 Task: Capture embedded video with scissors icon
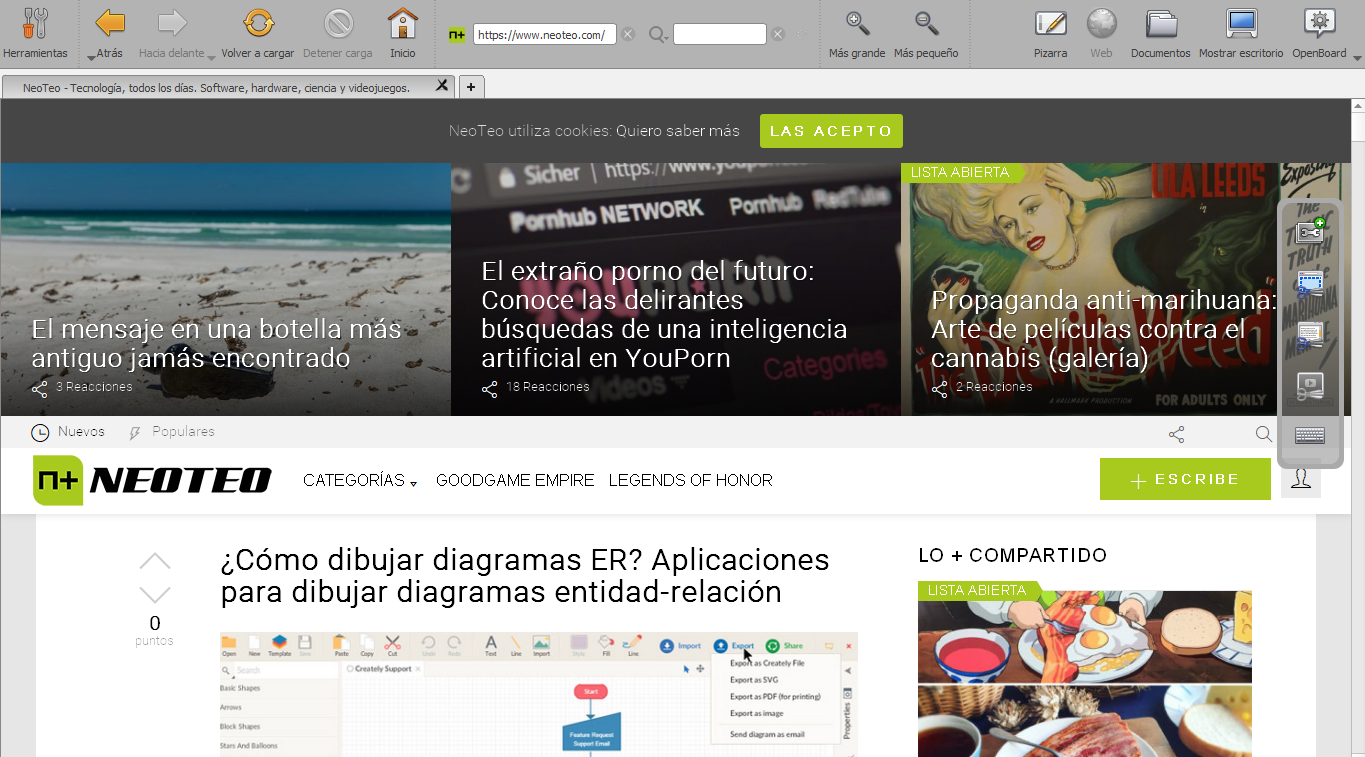pyautogui.click(x=1310, y=385)
